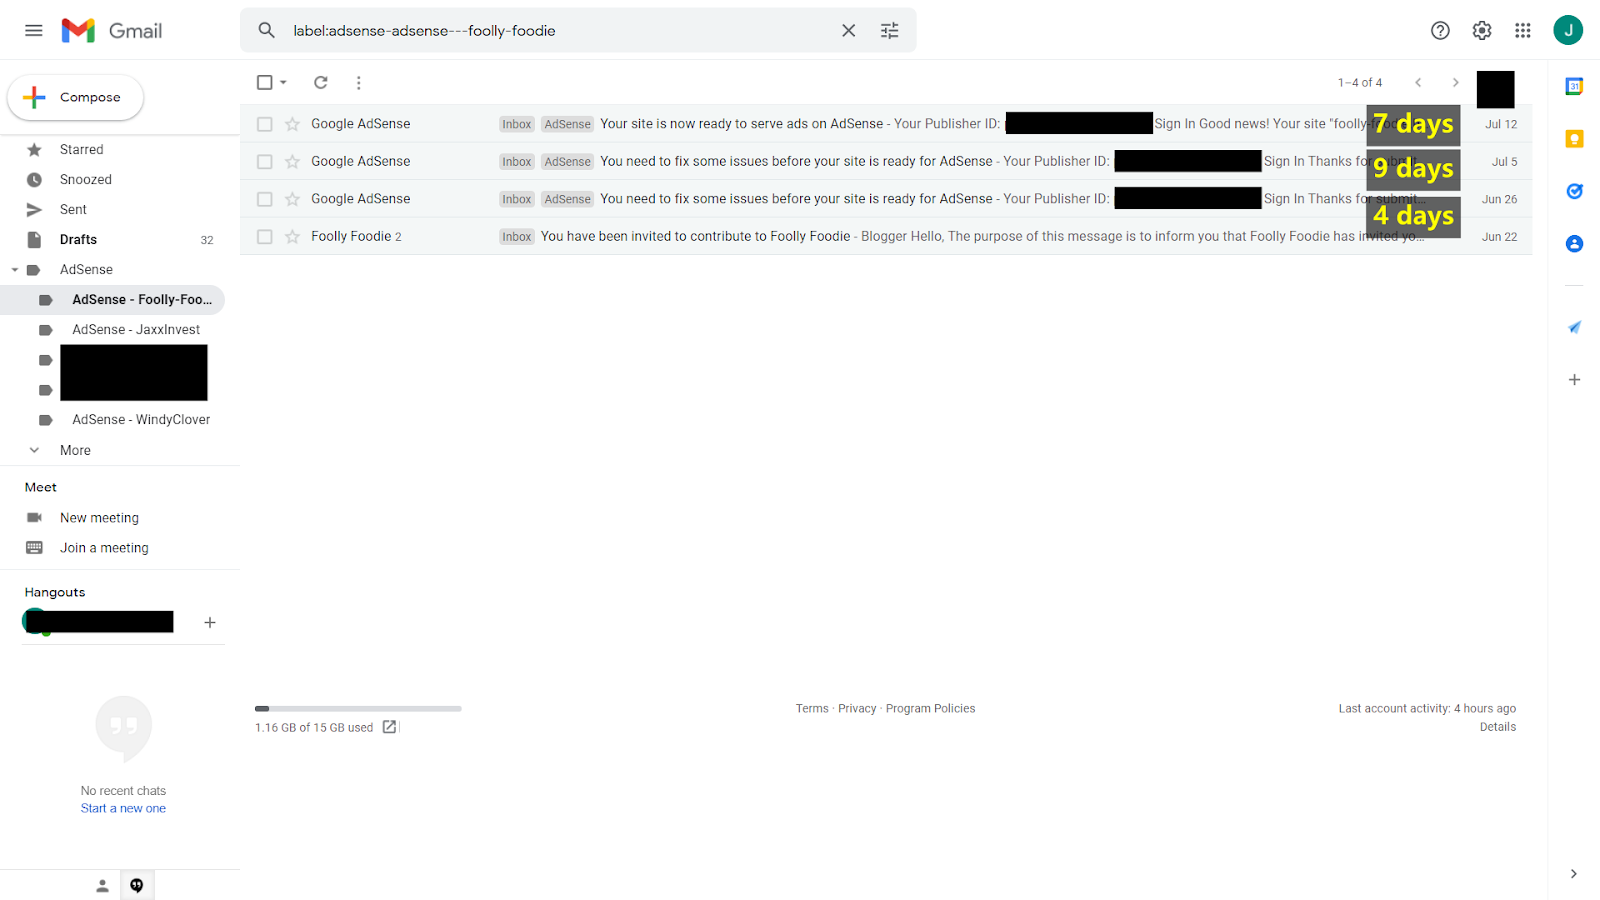Open Google apps grid icon
This screenshot has height=900, width=1600.
[1523, 30]
